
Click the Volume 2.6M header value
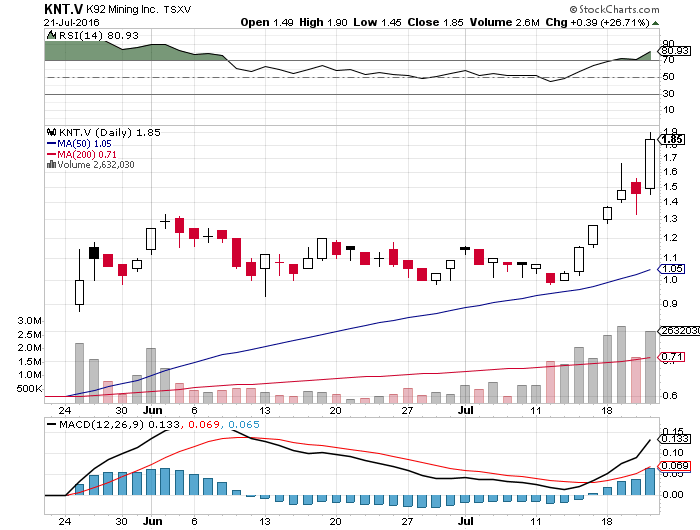[x=504, y=22]
